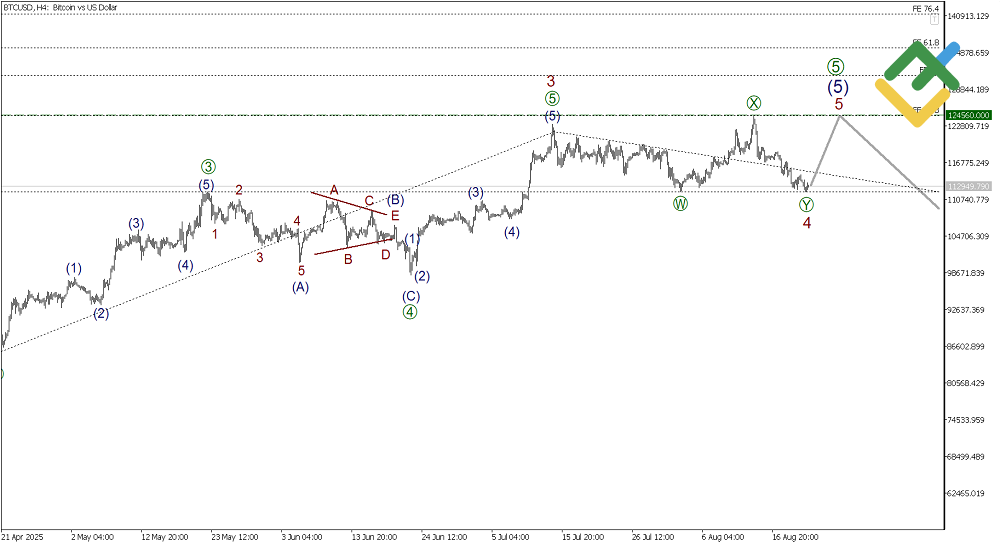This screenshot has width=1000, height=545.
Task: Click the small T icon under FE 76.4
Action: 934,20
